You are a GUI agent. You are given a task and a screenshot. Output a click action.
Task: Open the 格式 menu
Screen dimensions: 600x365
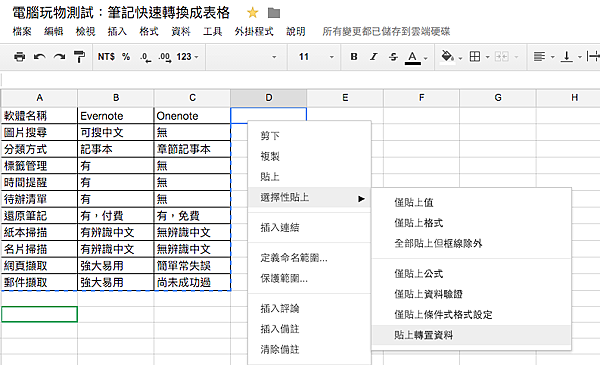point(149,31)
